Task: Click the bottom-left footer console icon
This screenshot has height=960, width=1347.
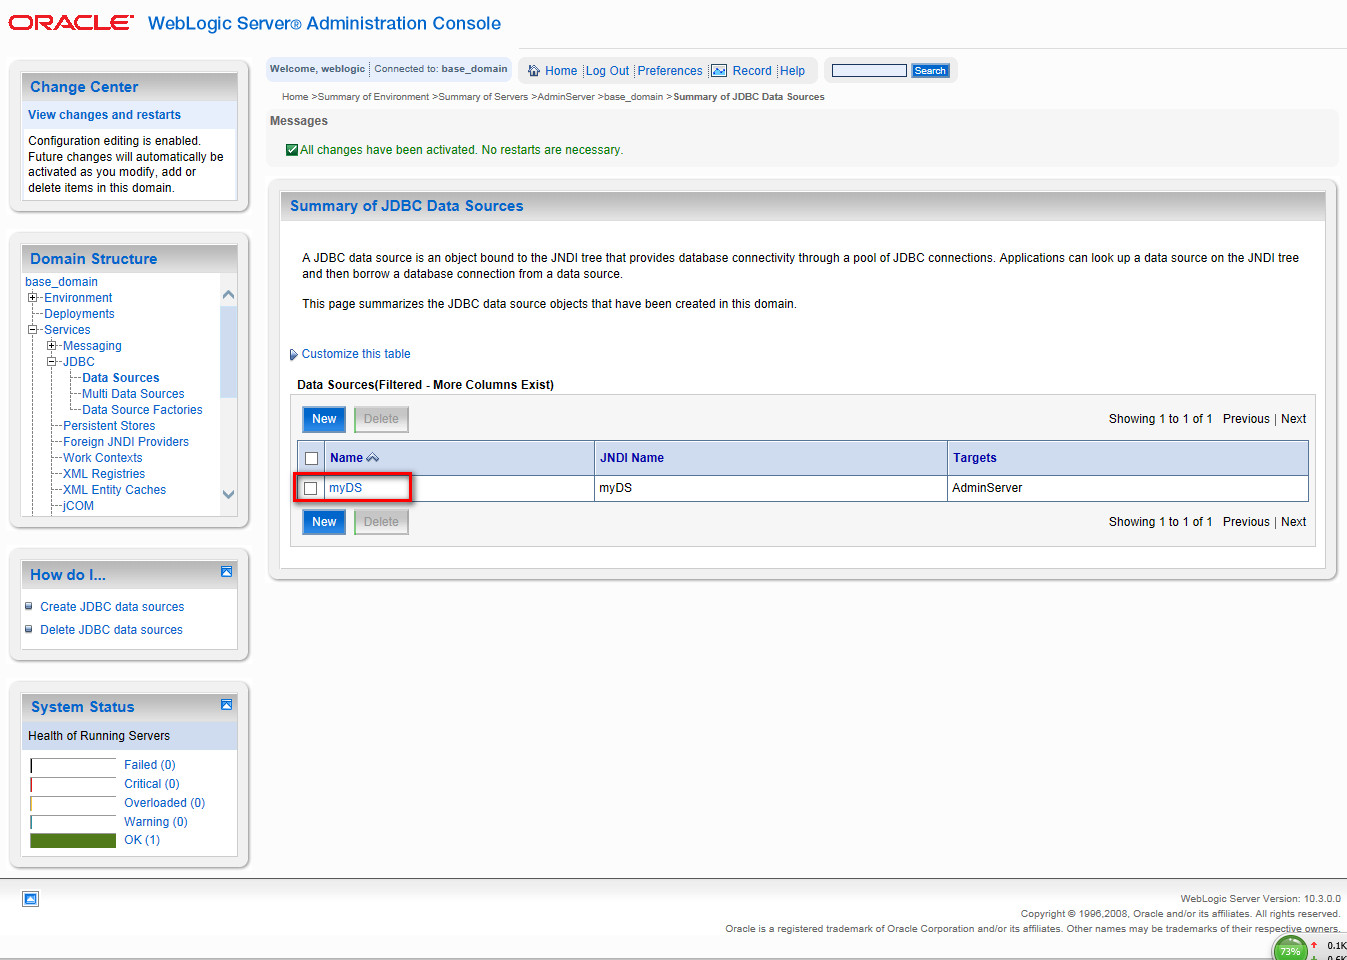Action: point(31,899)
